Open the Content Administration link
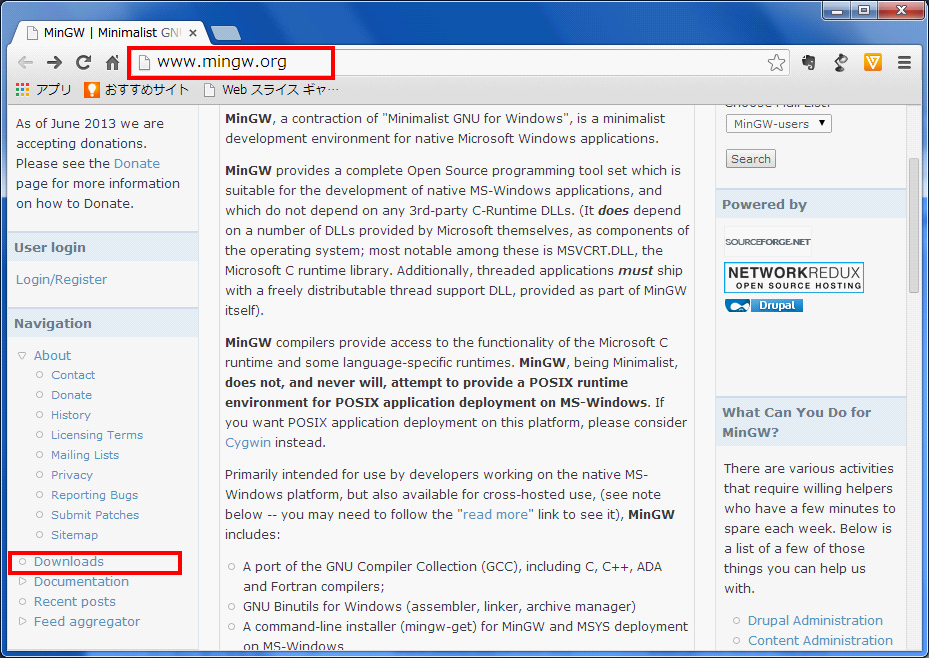This screenshot has height=658, width=929. point(820,641)
